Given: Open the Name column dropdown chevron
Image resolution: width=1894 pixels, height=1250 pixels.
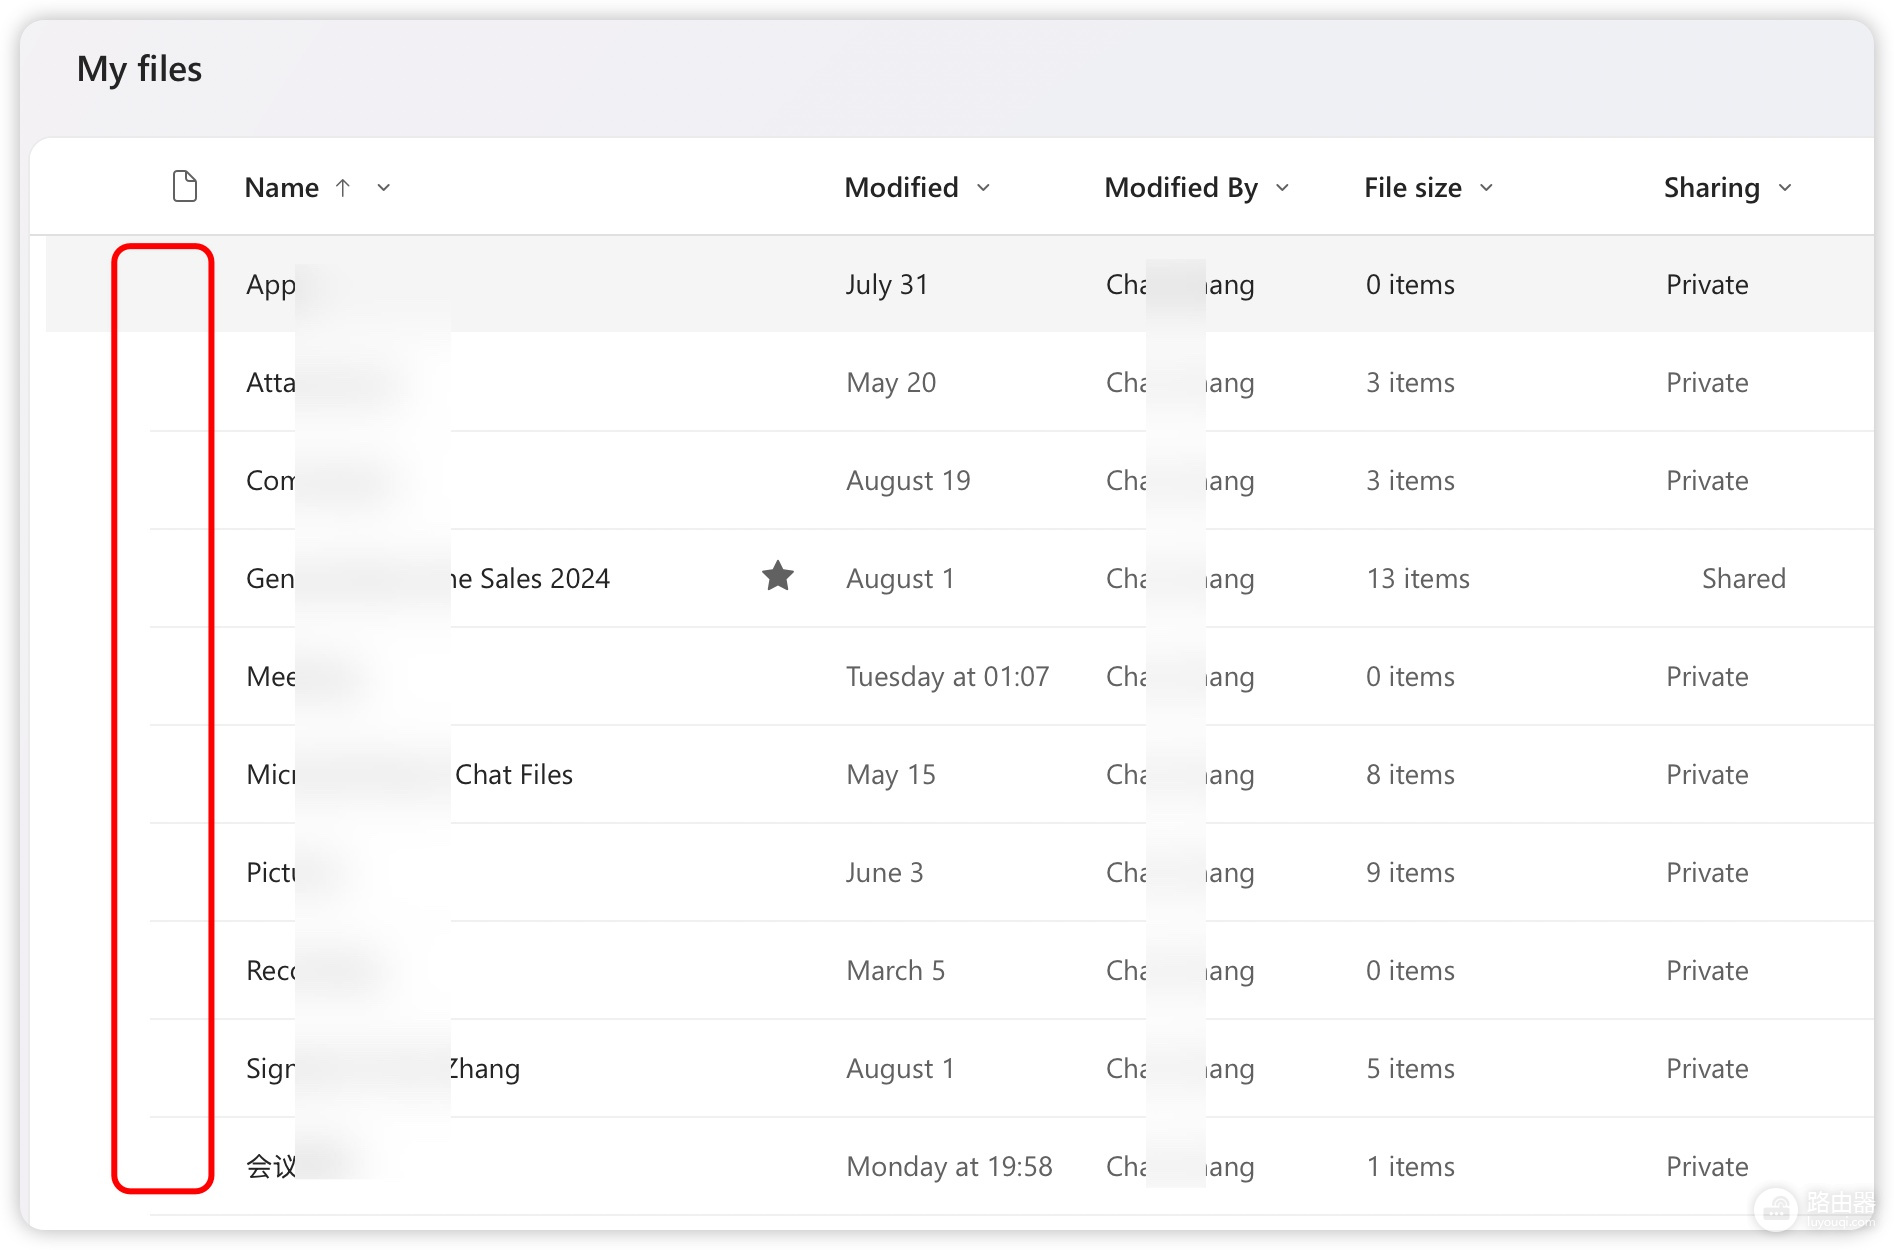Looking at the screenshot, I should 383,188.
